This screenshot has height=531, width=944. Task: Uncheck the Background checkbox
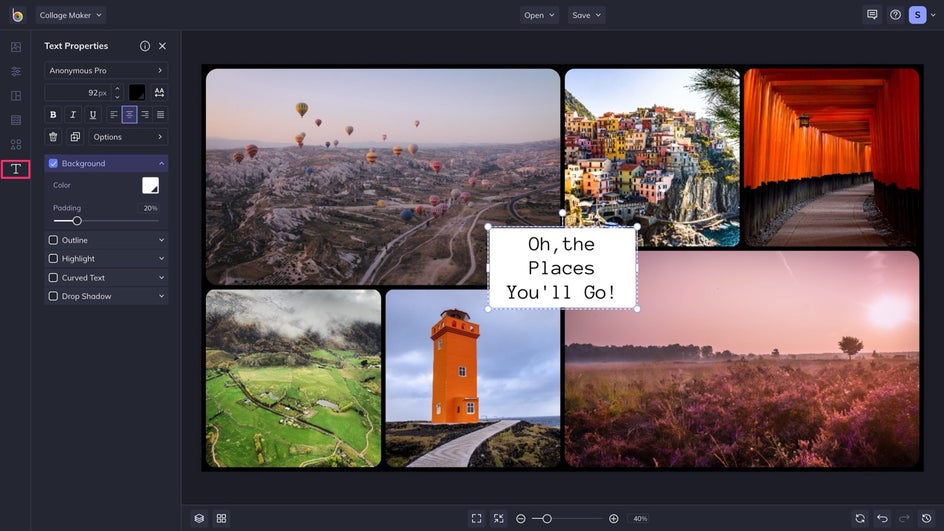[x=54, y=163]
